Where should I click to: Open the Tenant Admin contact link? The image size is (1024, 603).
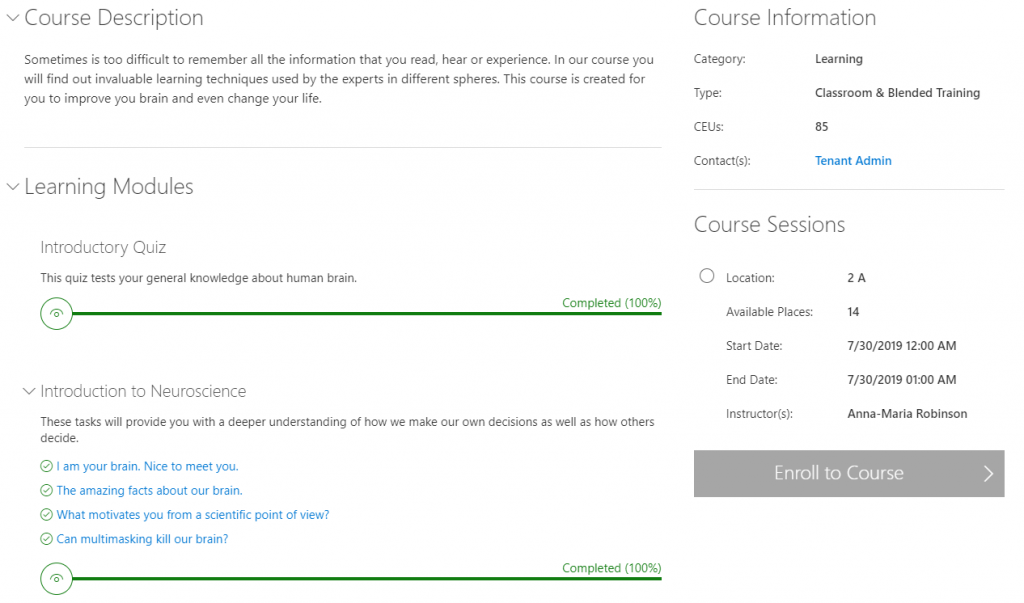853,161
